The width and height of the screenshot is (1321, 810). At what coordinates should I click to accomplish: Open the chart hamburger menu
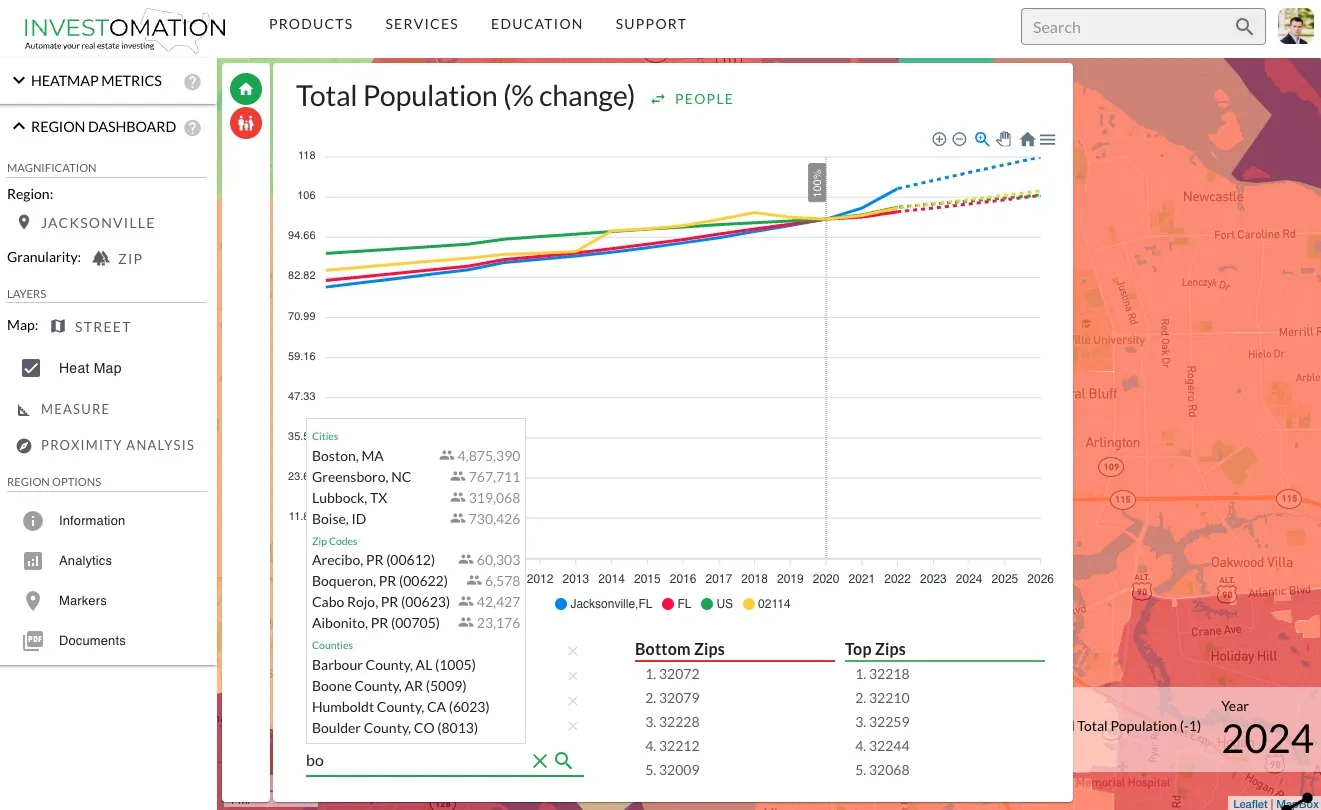[x=1047, y=140]
